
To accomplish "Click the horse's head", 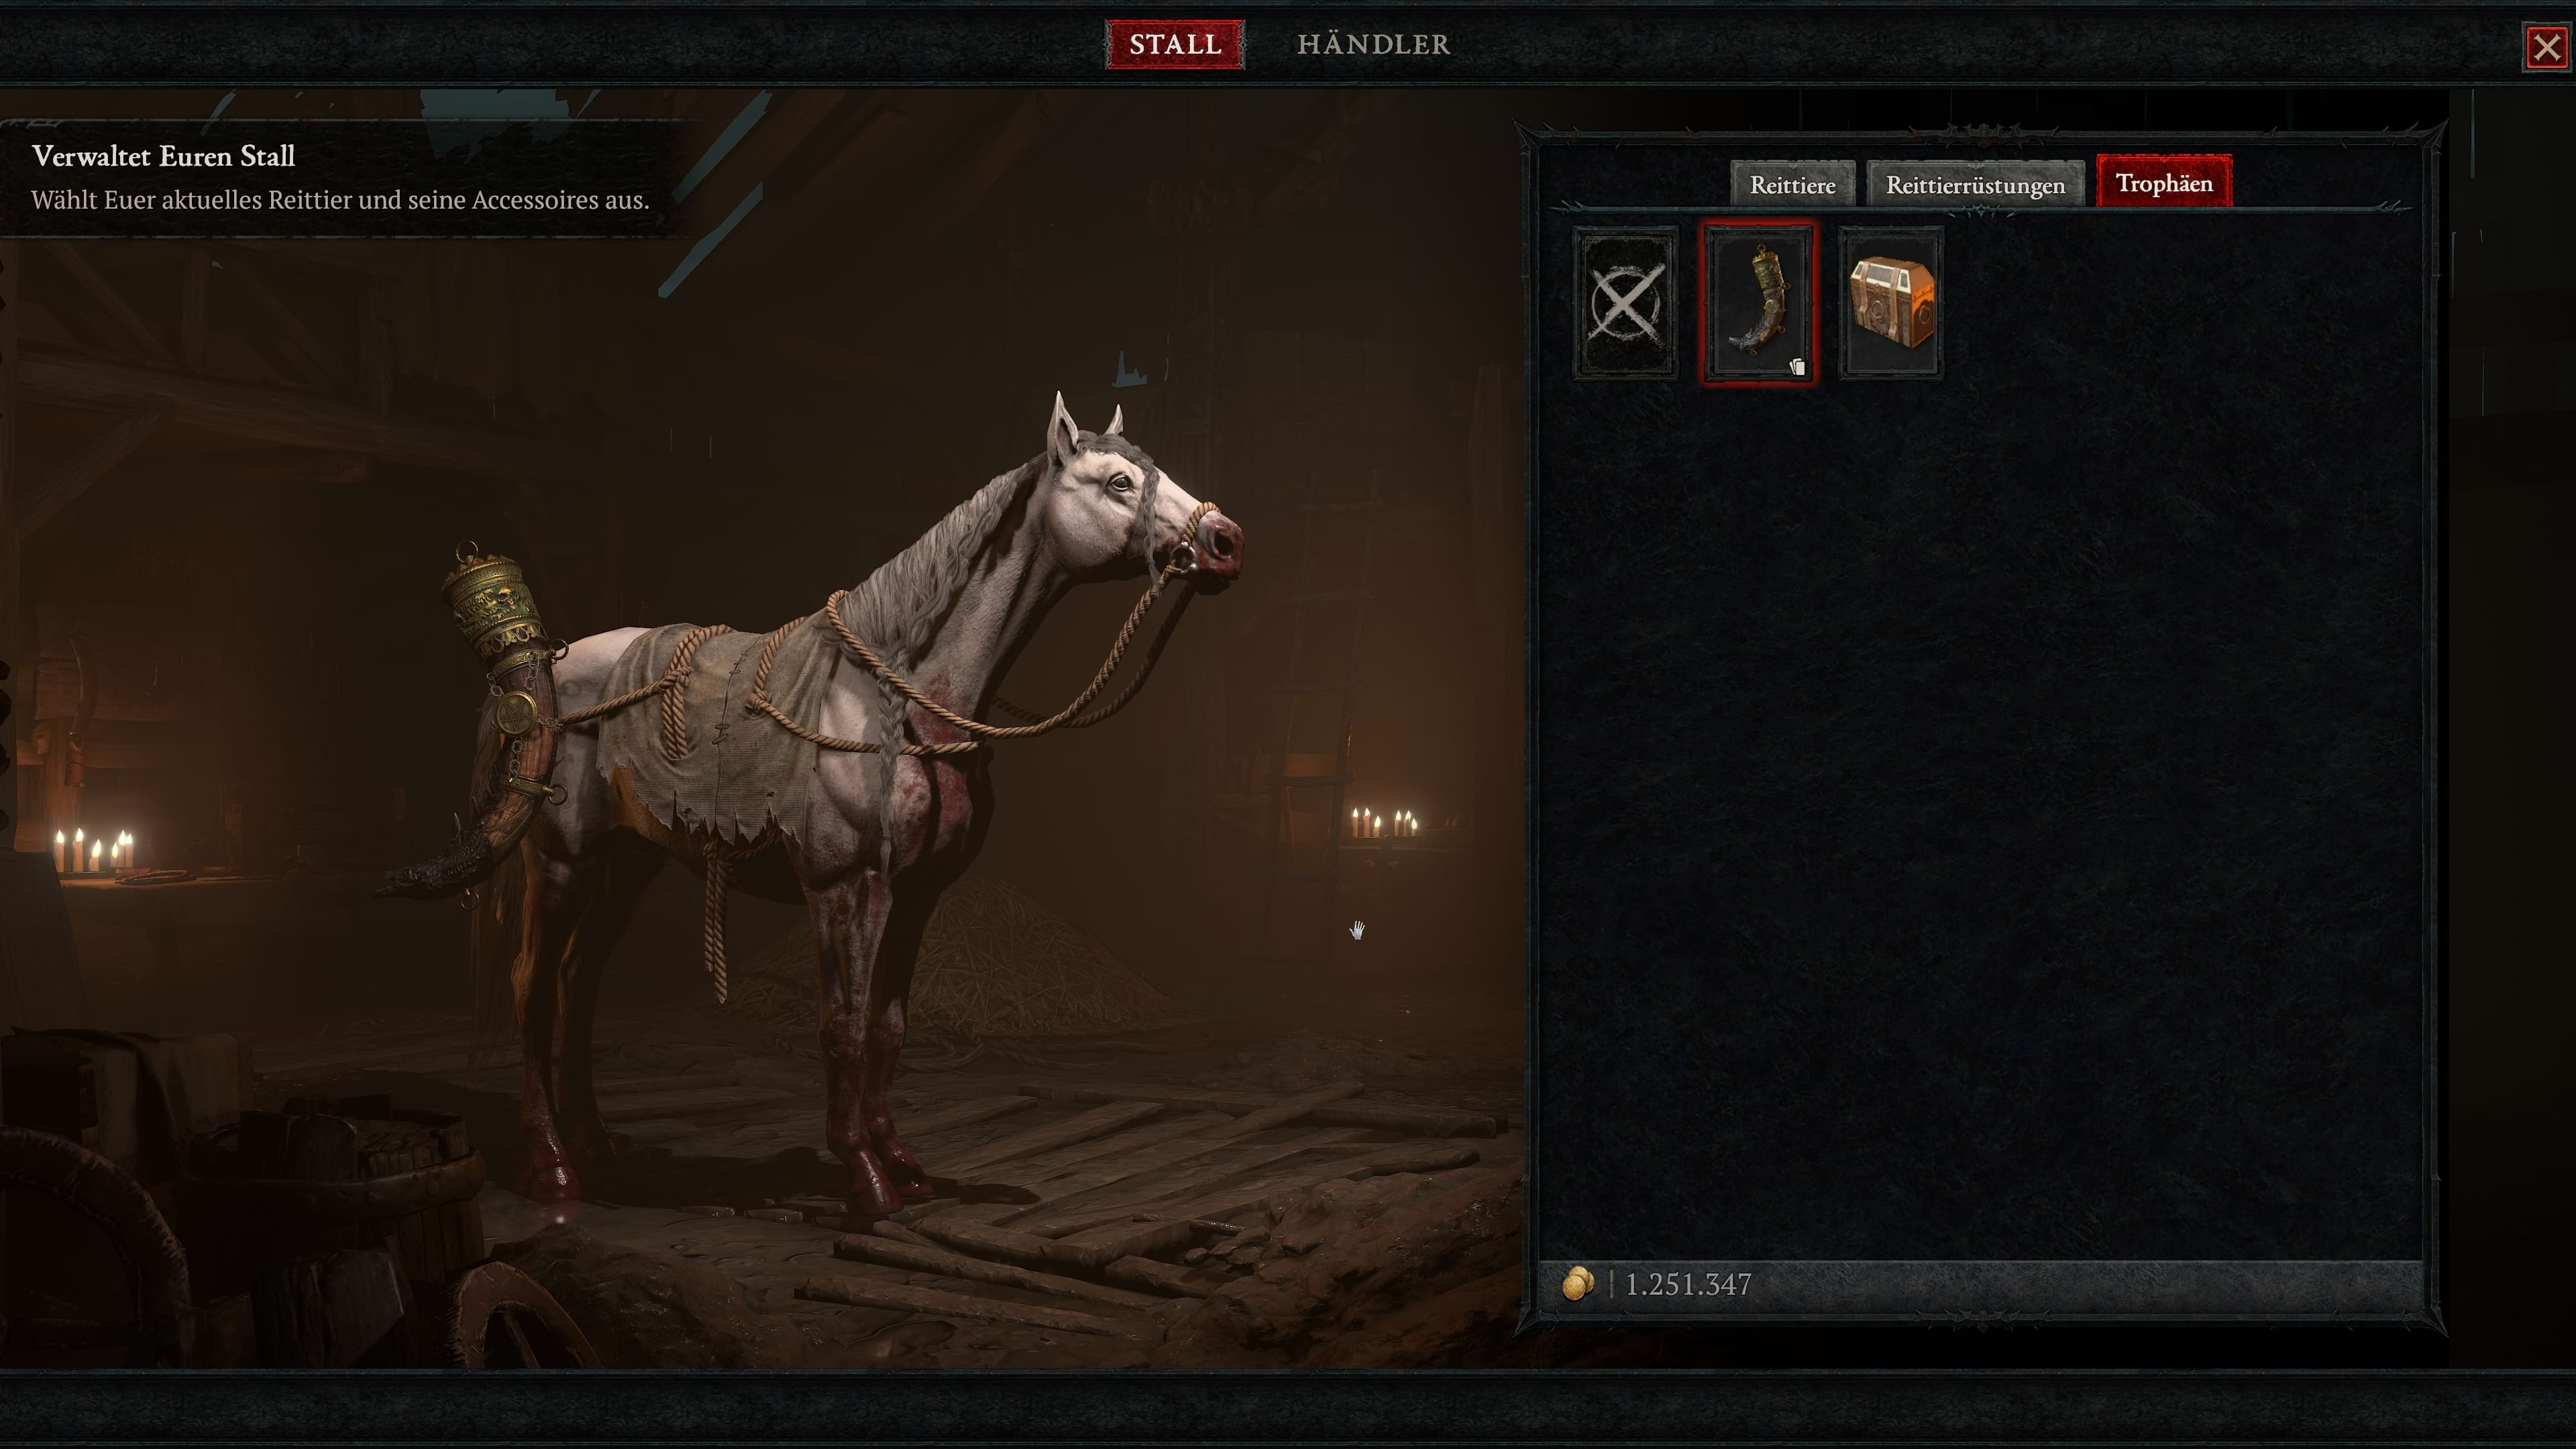I will pos(1140,500).
